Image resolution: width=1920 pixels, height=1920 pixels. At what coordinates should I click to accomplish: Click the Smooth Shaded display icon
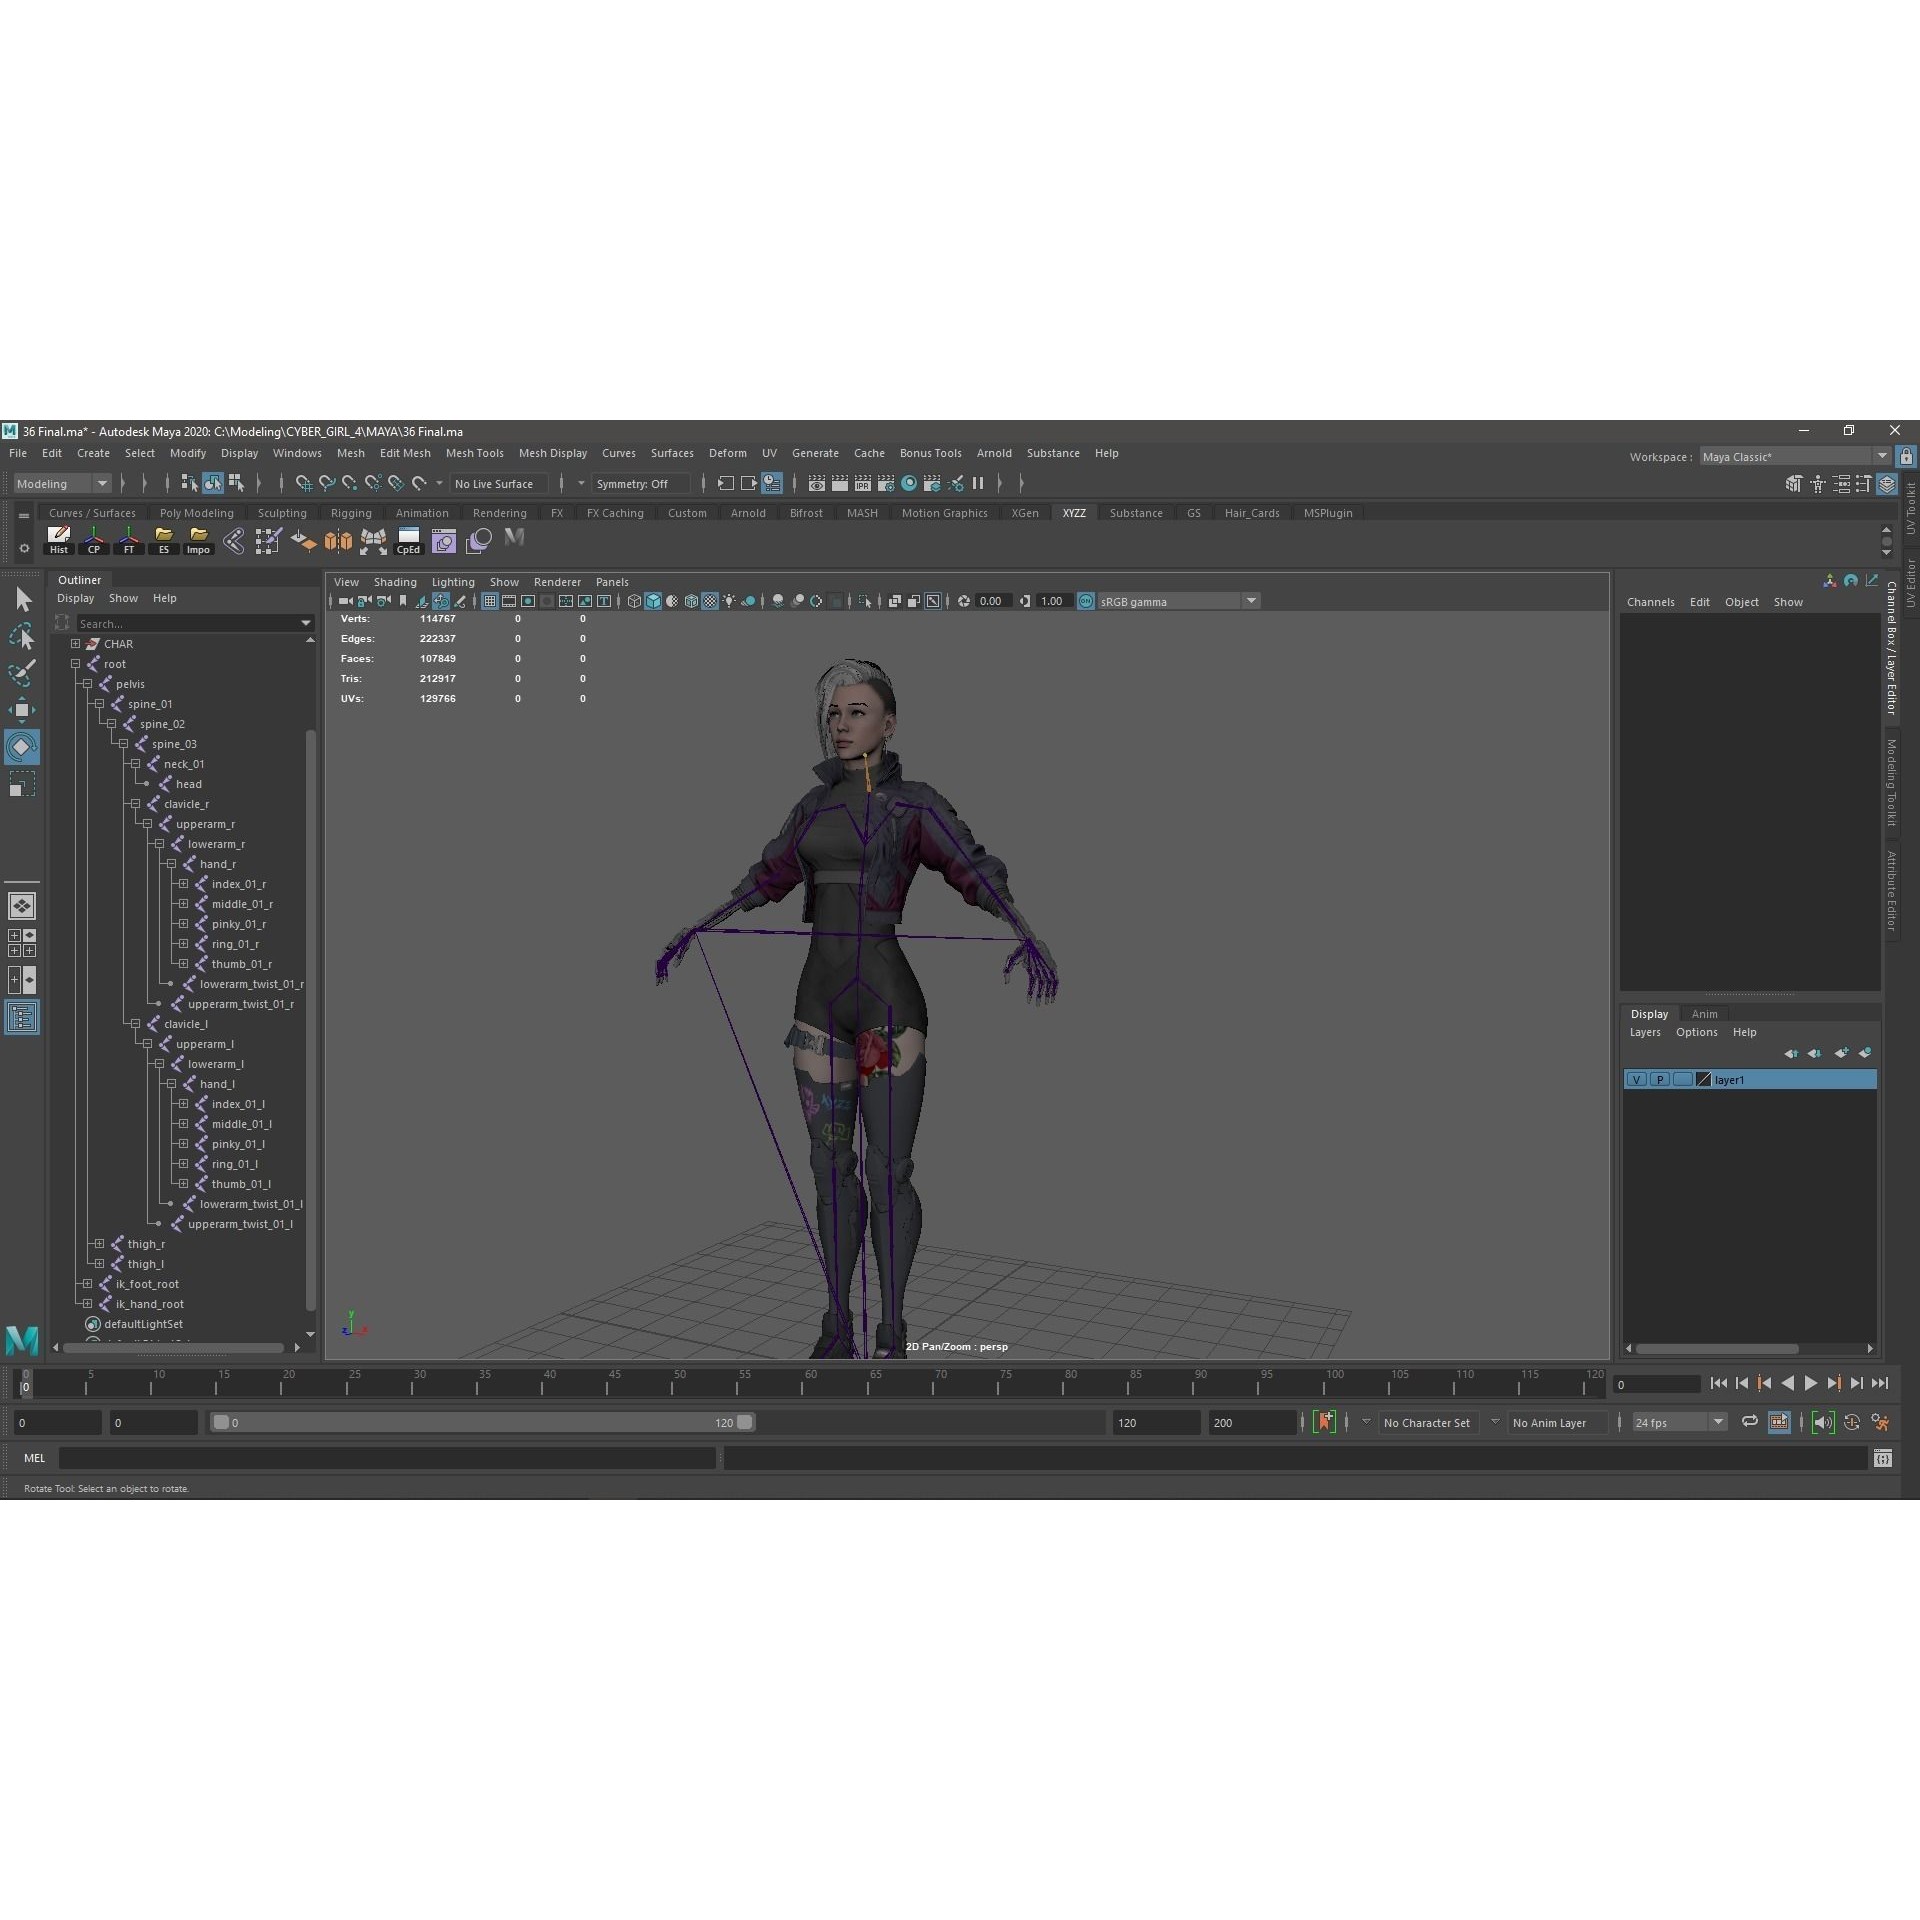[653, 601]
